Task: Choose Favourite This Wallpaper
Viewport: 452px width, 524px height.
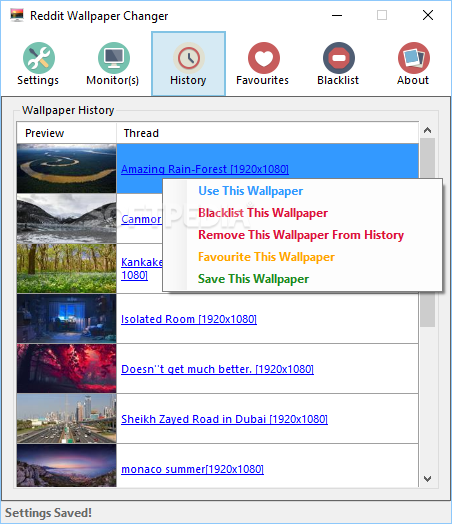Action: pyautogui.click(x=266, y=257)
